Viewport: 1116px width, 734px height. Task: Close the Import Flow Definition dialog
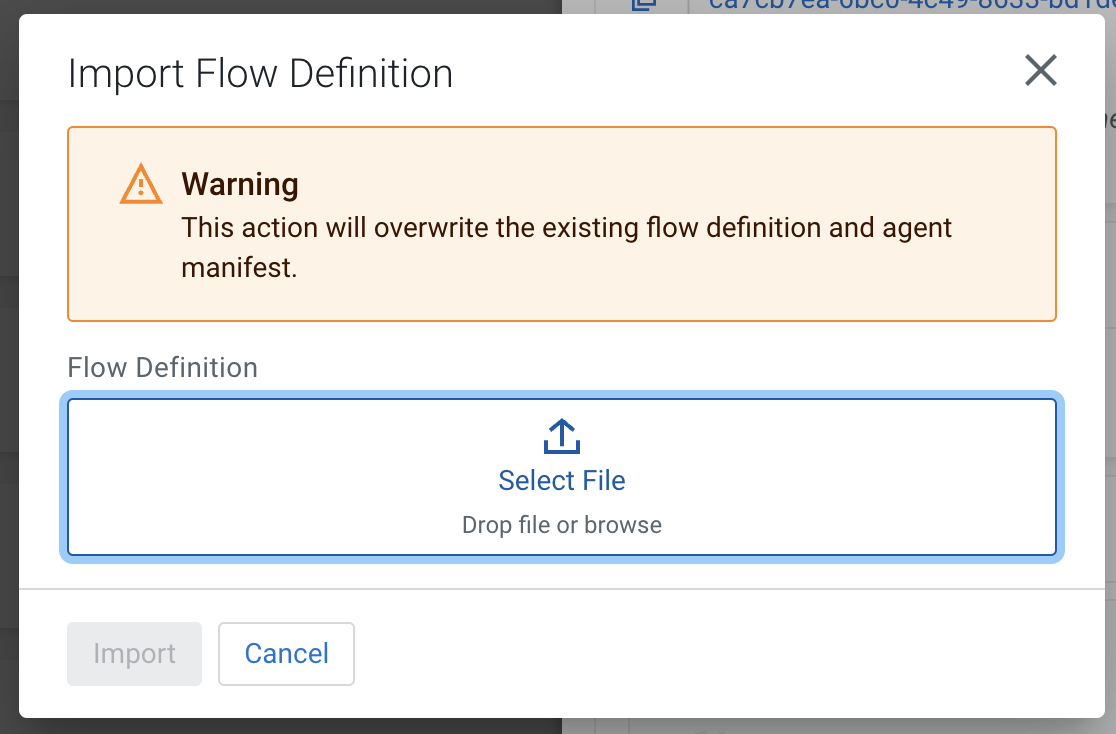[1040, 71]
